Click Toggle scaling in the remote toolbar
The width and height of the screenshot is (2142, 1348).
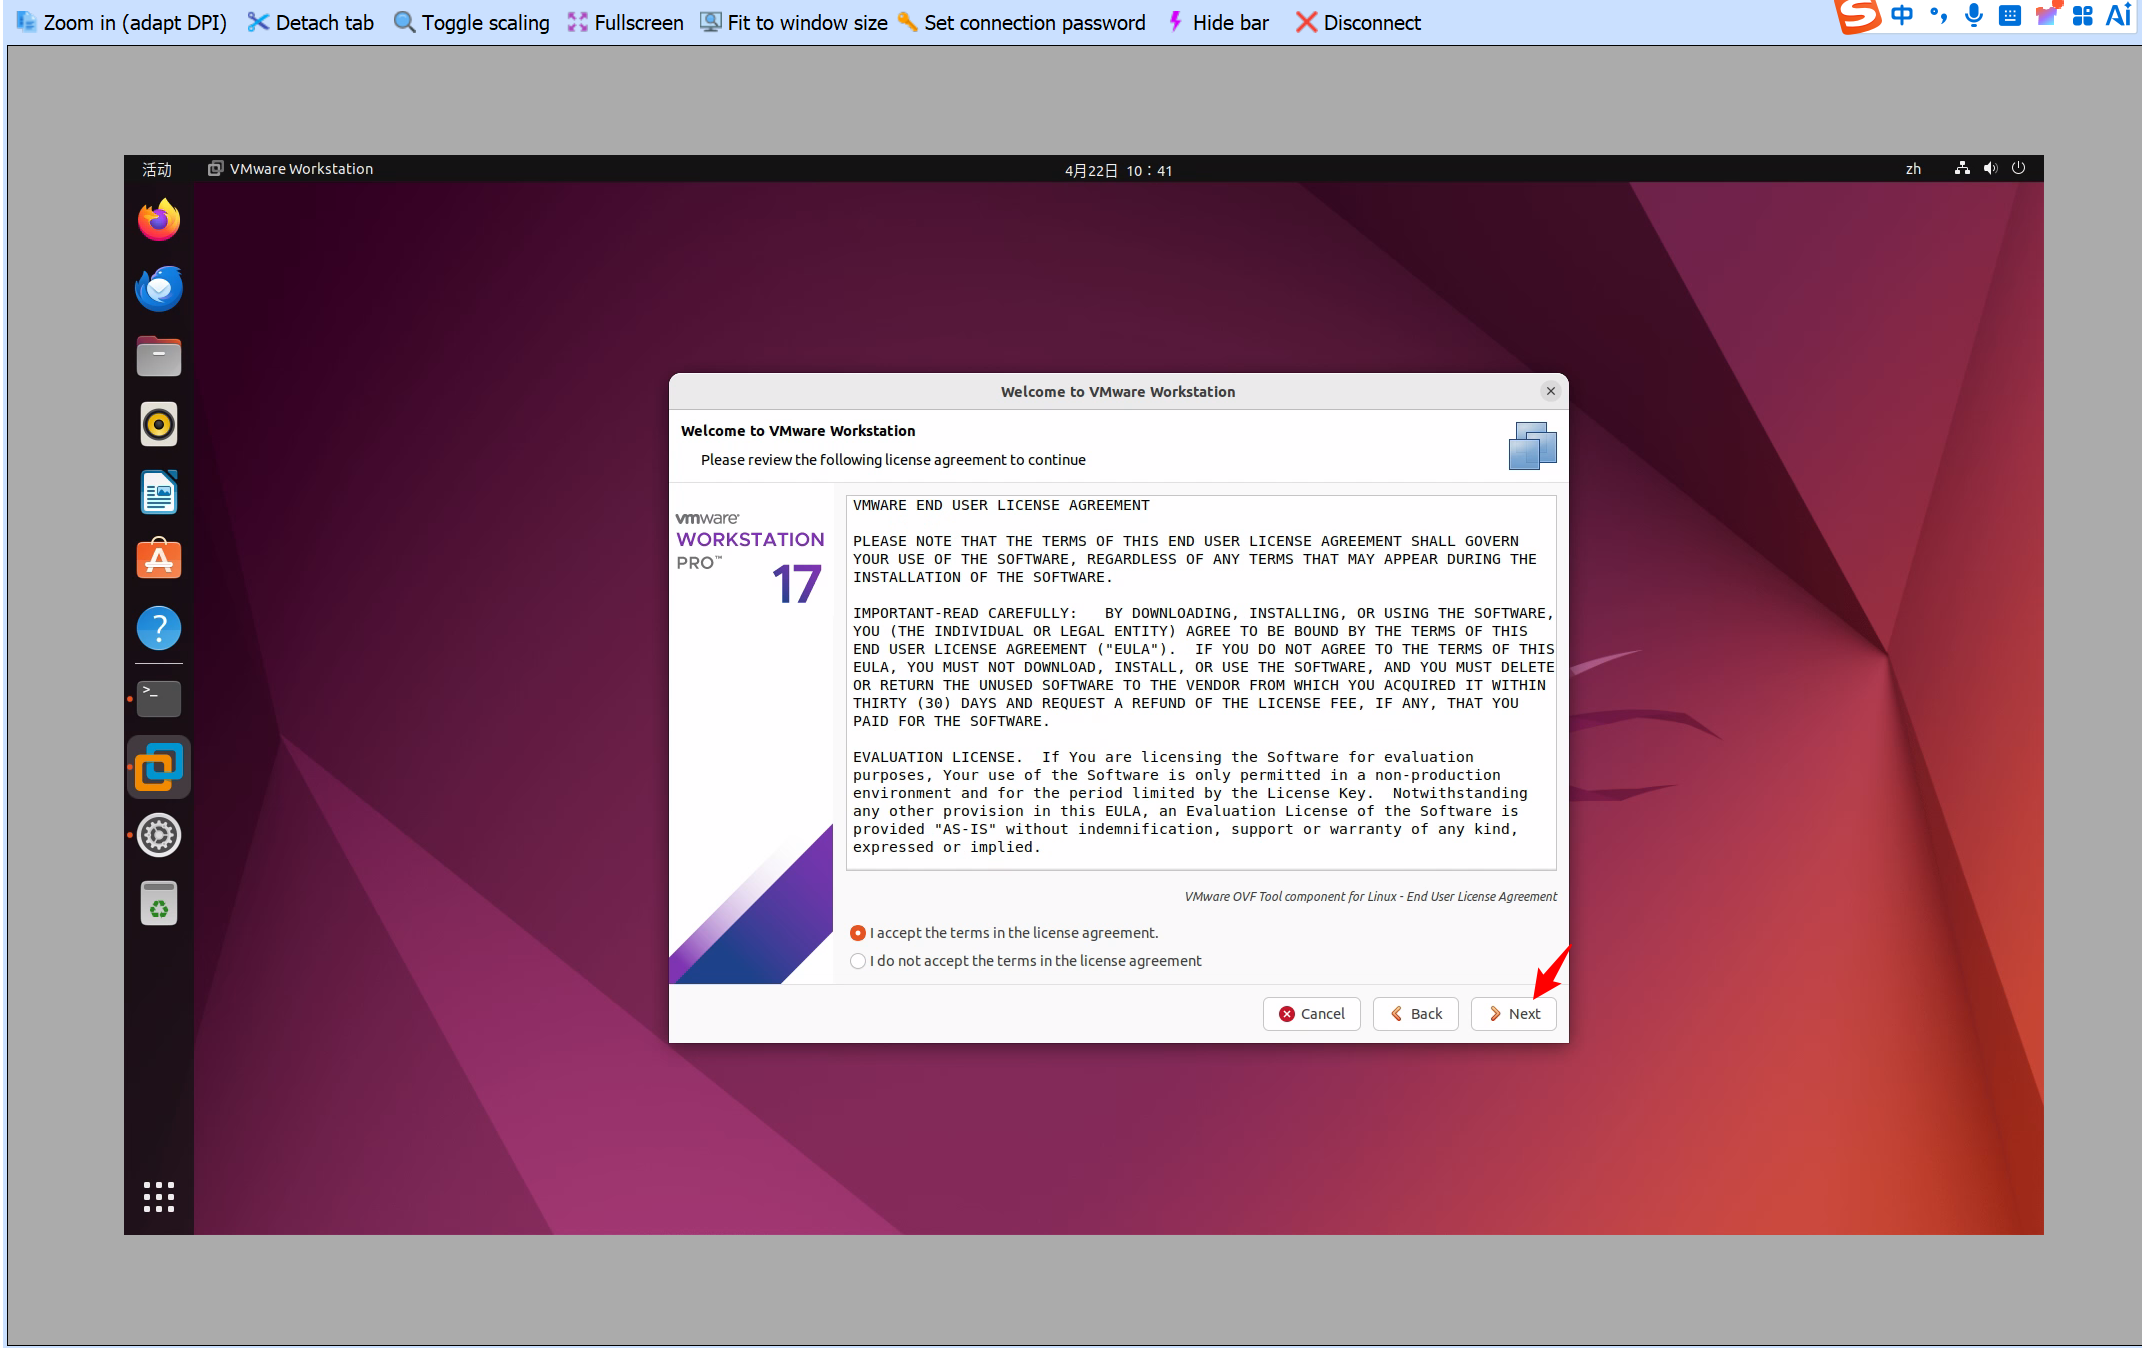472,22
